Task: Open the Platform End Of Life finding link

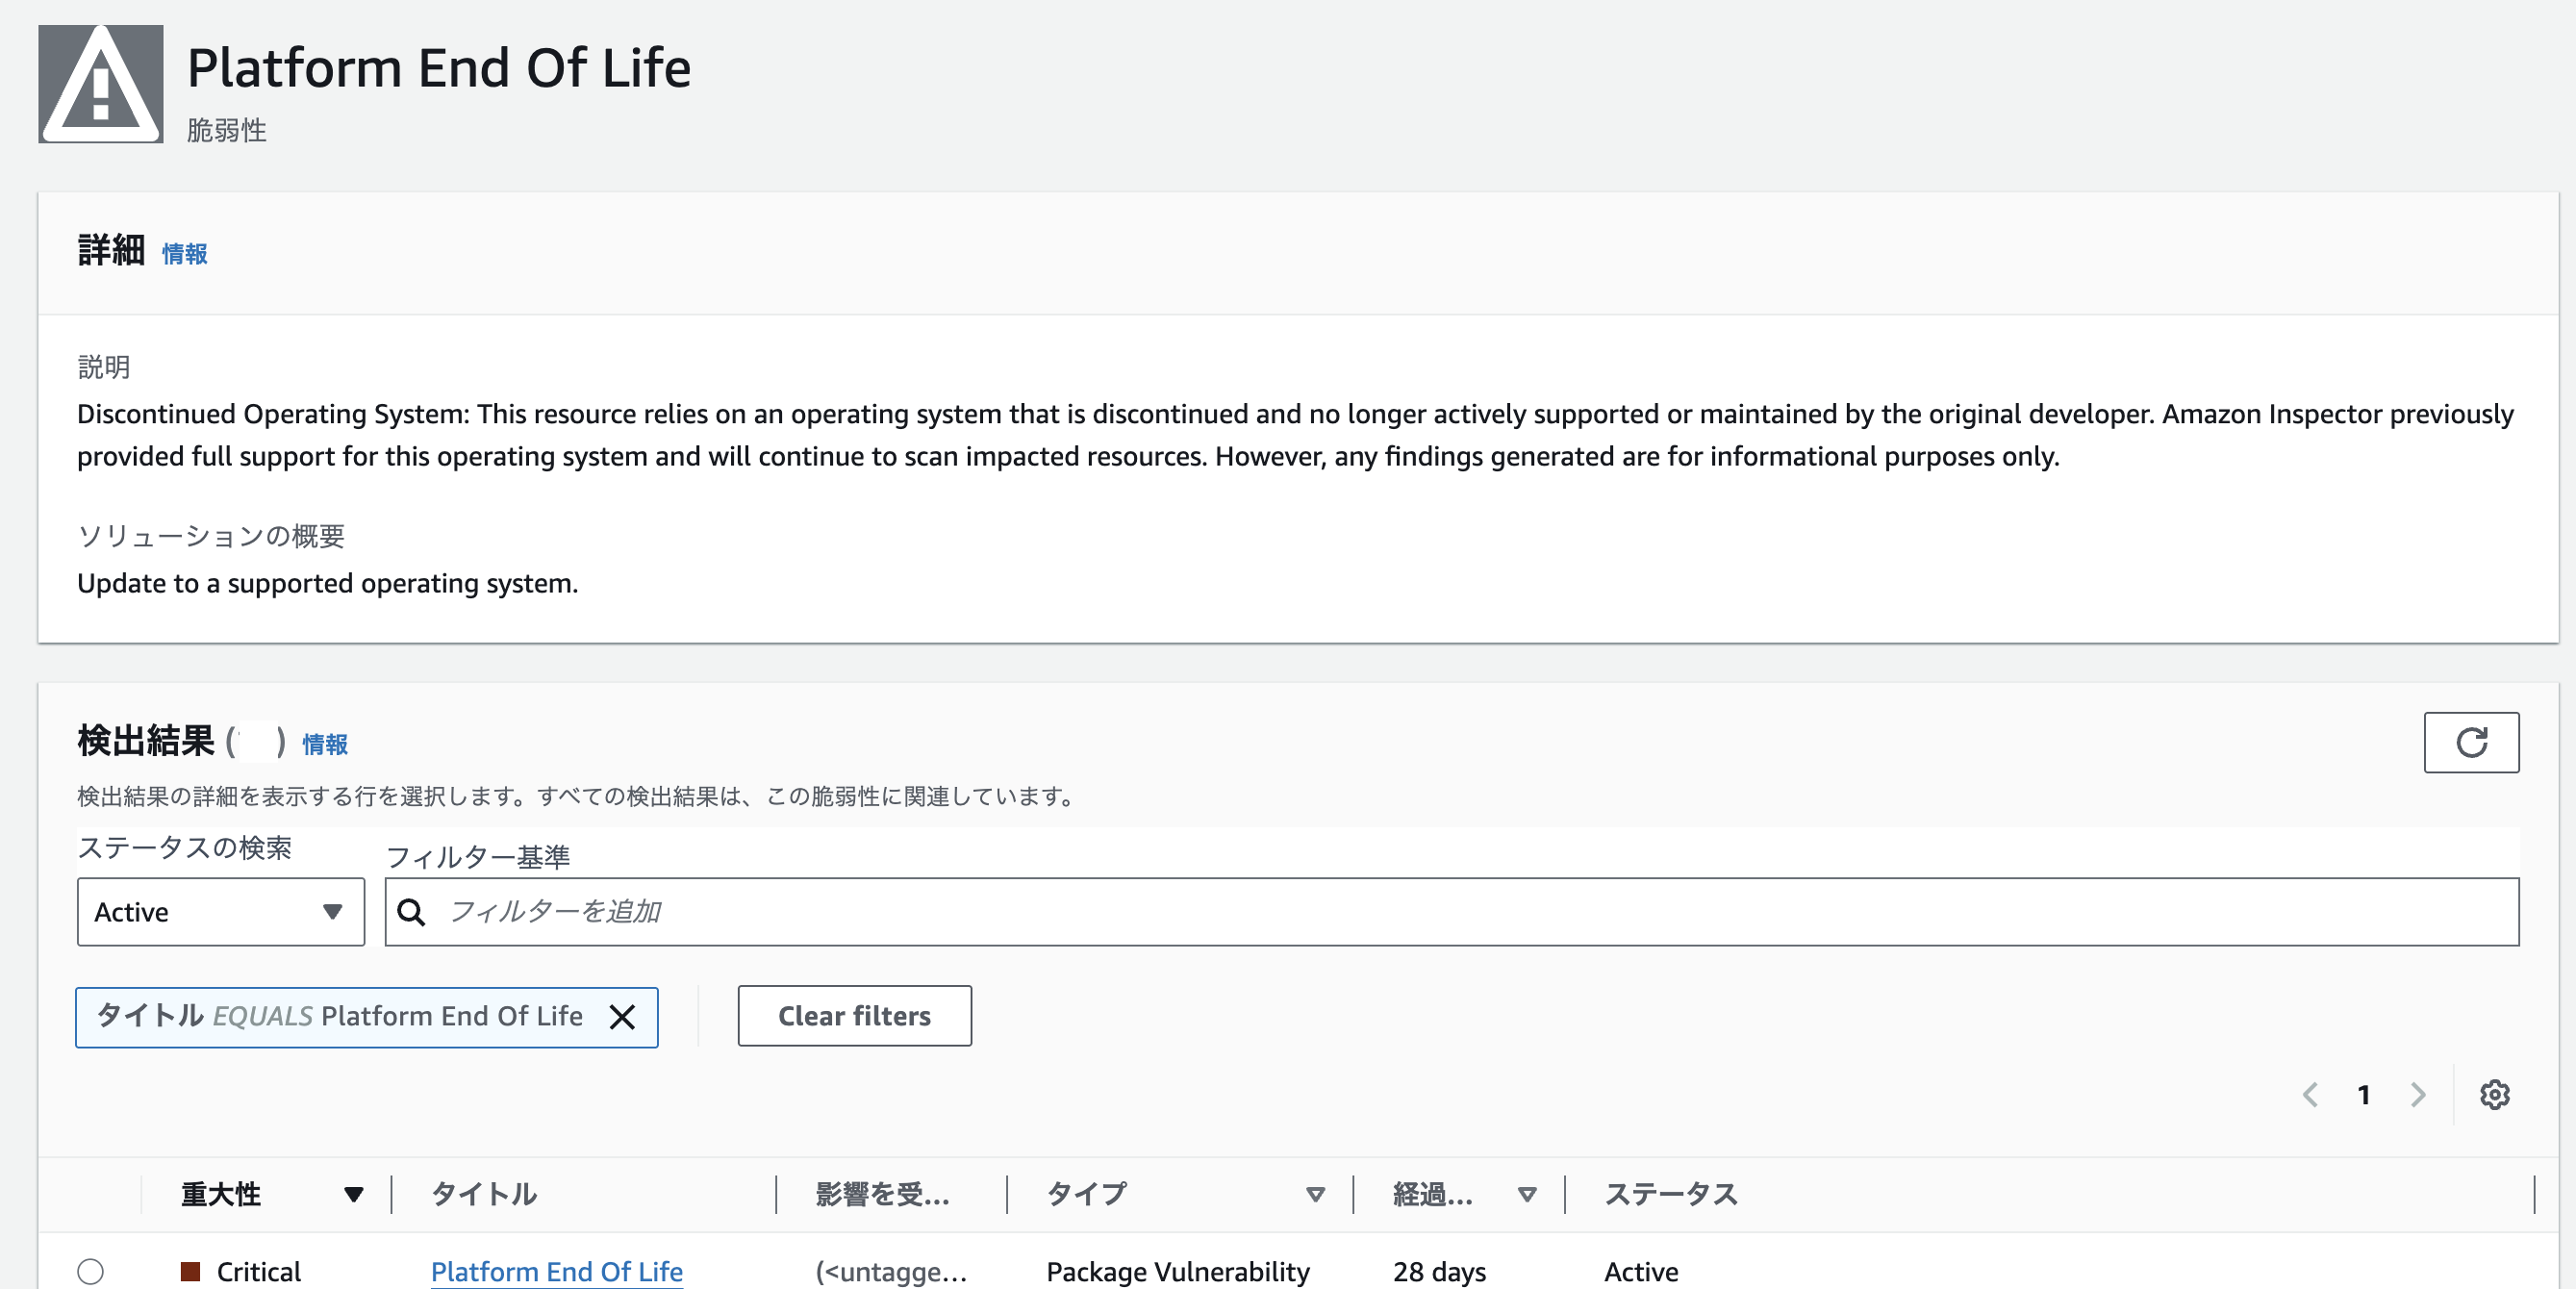Action: (556, 1271)
